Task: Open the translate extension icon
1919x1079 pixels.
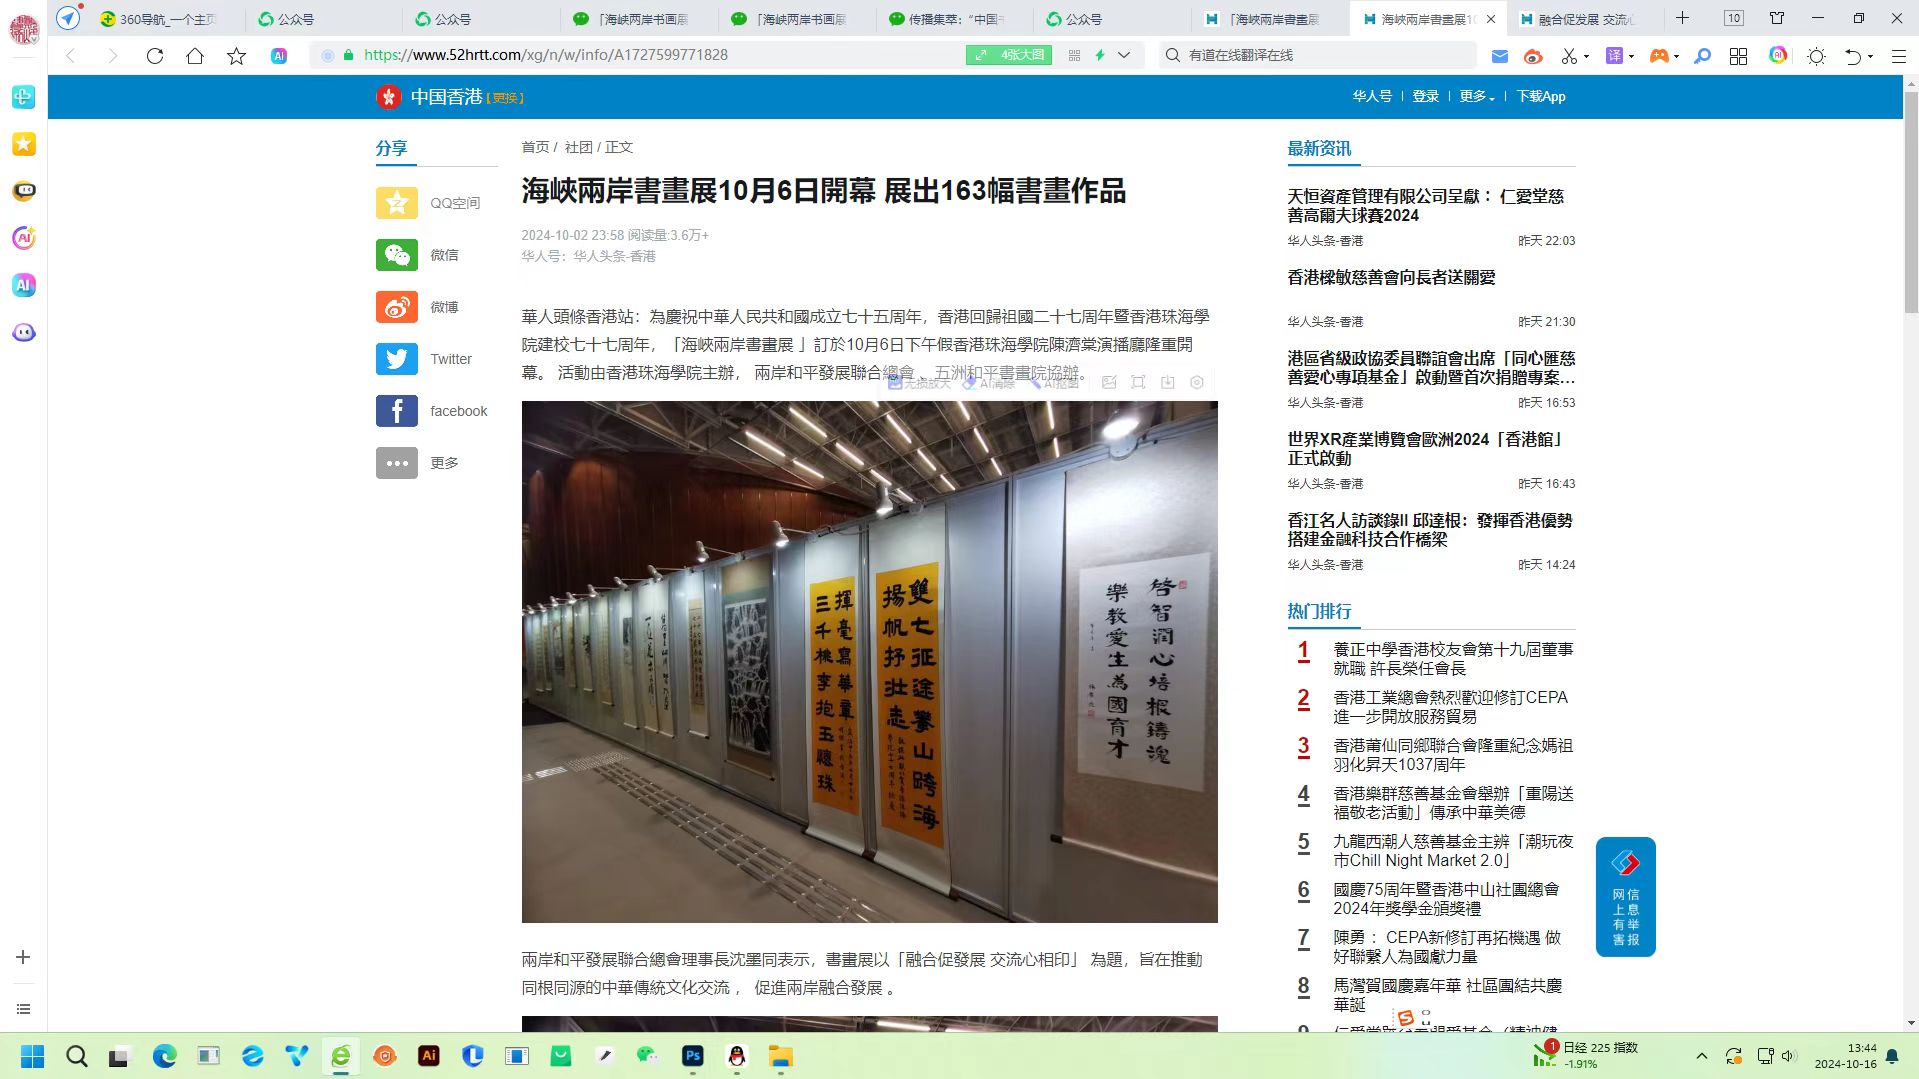Action: (x=1614, y=56)
